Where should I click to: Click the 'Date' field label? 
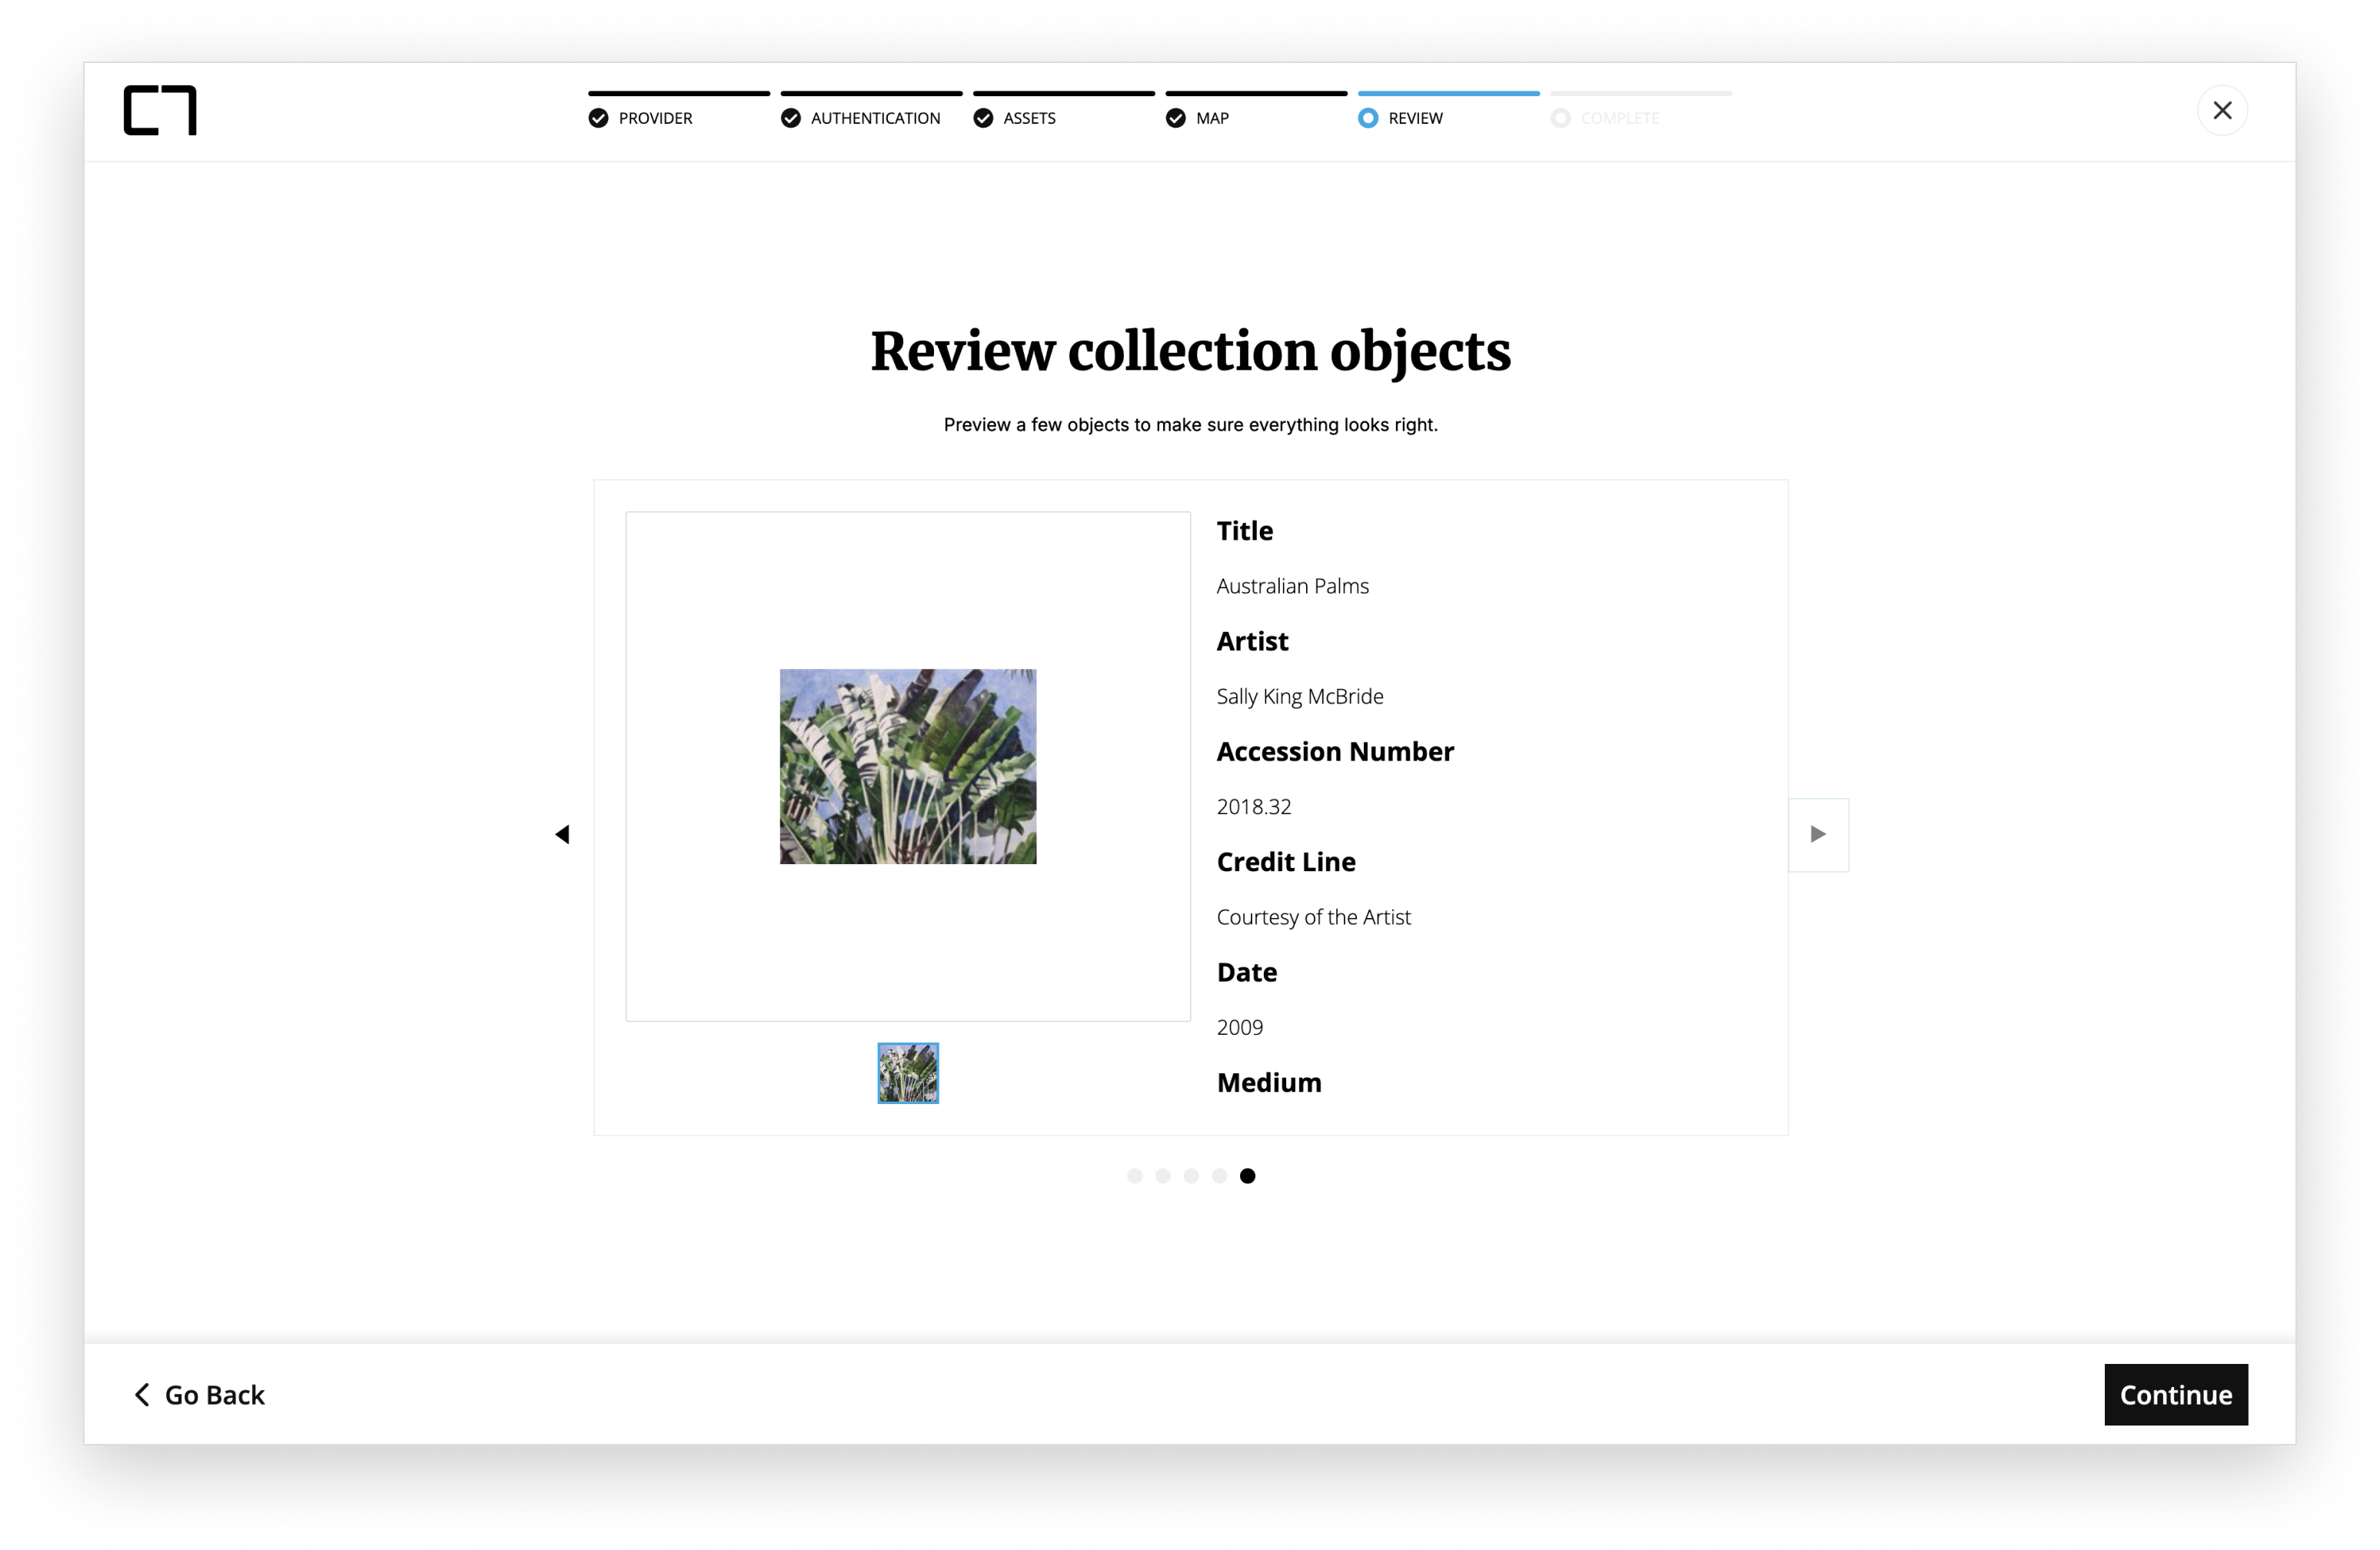pyautogui.click(x=1247, y=972)
